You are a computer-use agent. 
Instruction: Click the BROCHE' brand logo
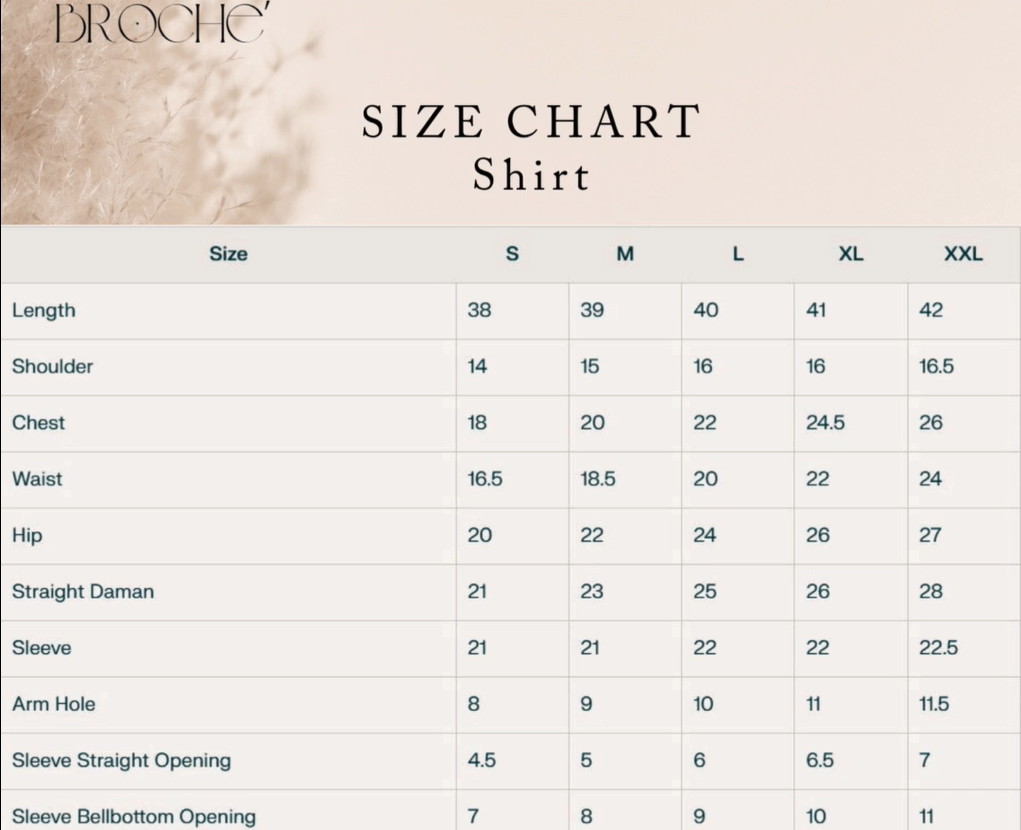click(x=160, y=22)
